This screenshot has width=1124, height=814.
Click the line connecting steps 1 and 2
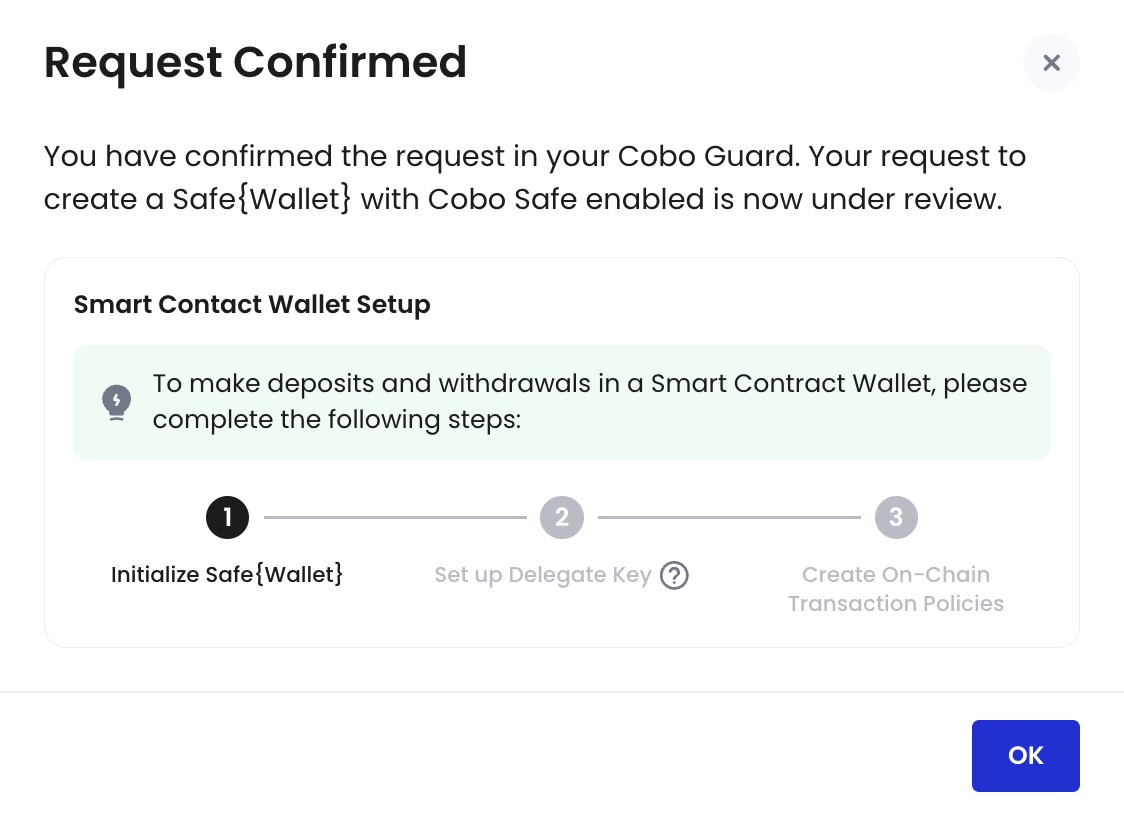click(x=395, y=517)
